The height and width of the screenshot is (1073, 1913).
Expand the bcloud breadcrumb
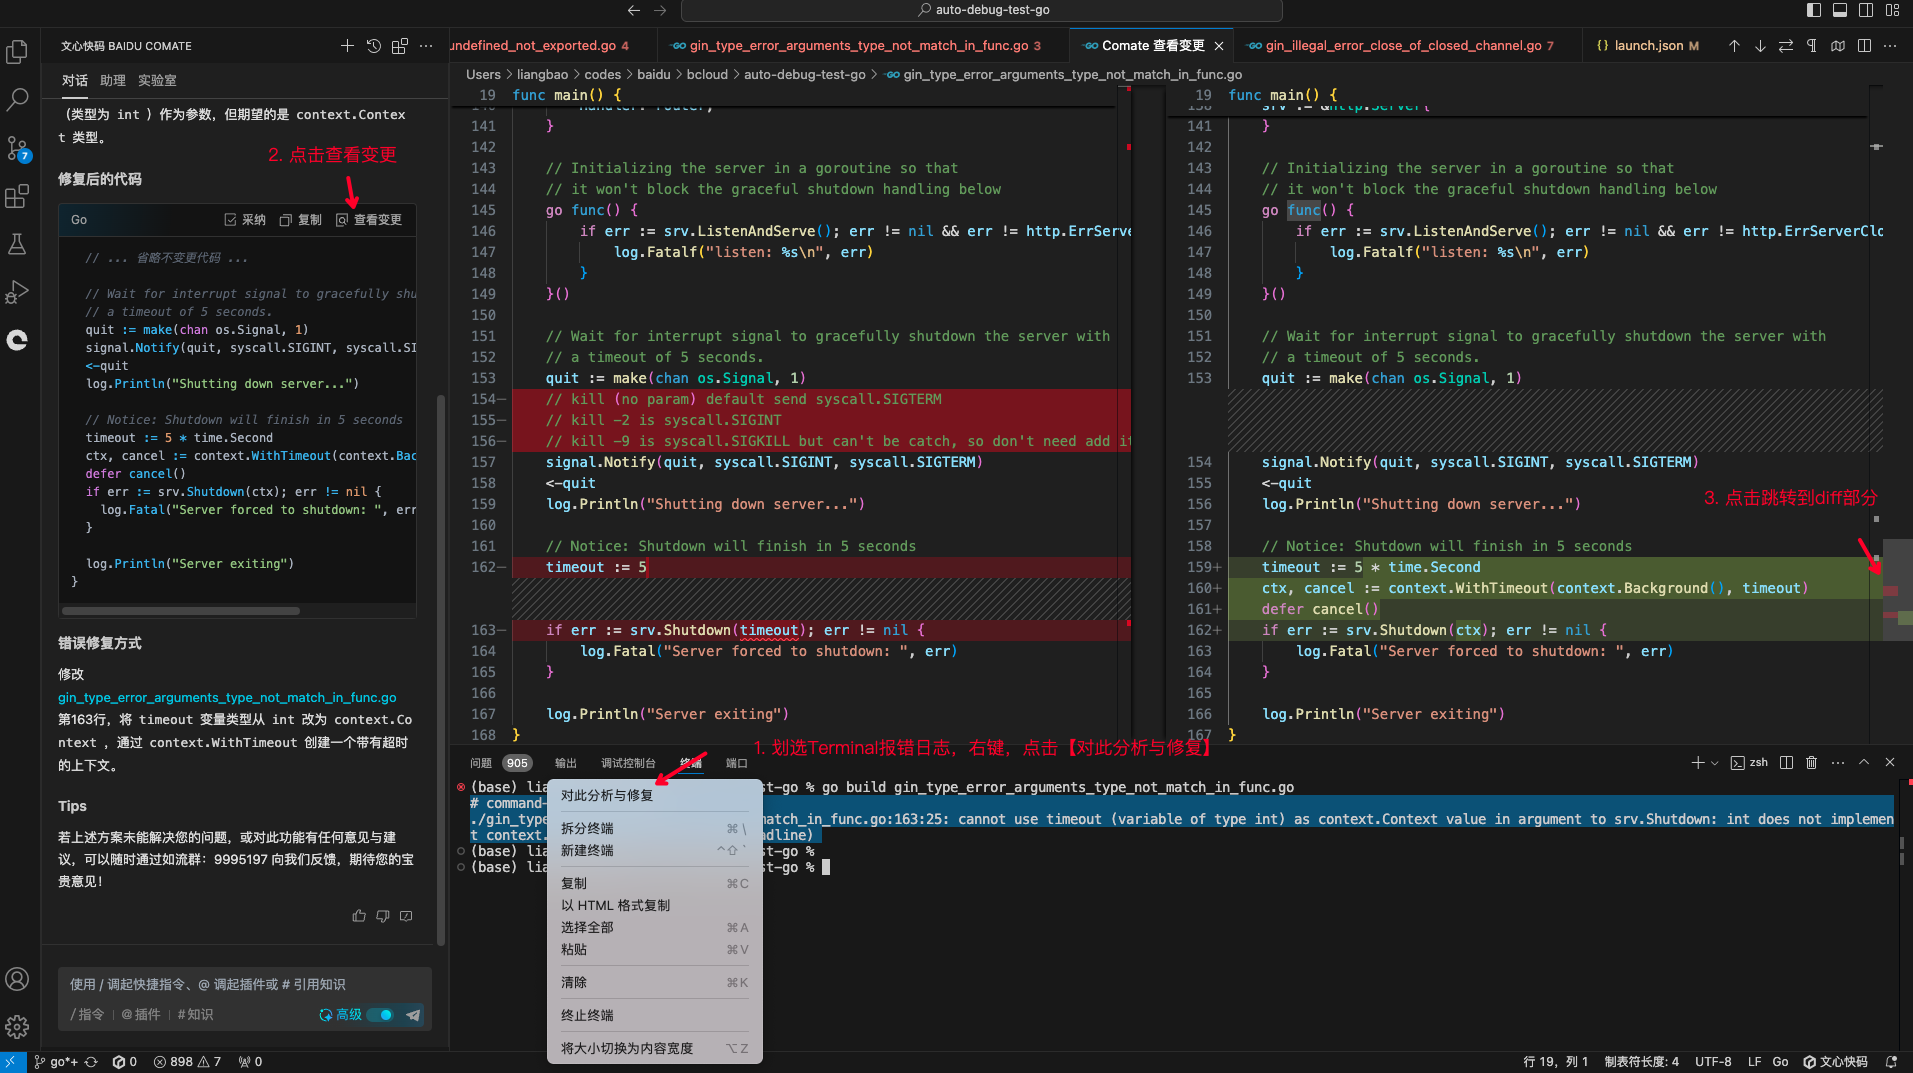[x=707, y=75]
